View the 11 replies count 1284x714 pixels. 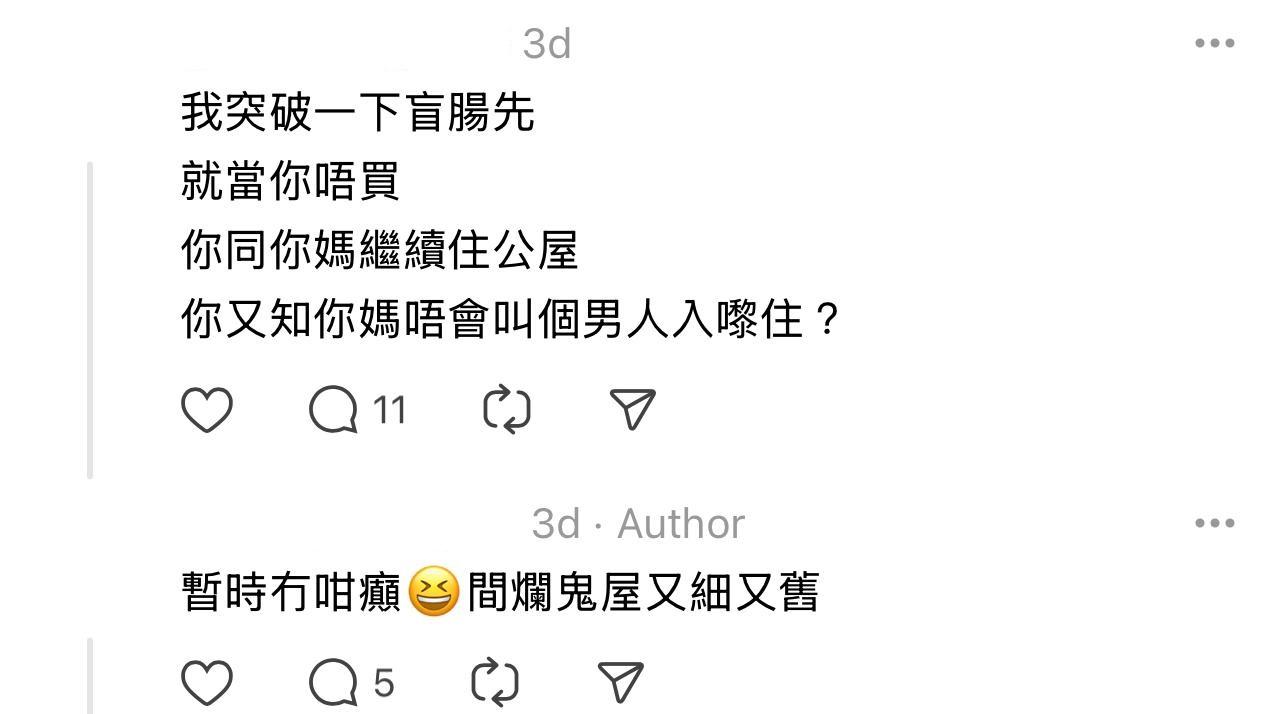[390, 410]
